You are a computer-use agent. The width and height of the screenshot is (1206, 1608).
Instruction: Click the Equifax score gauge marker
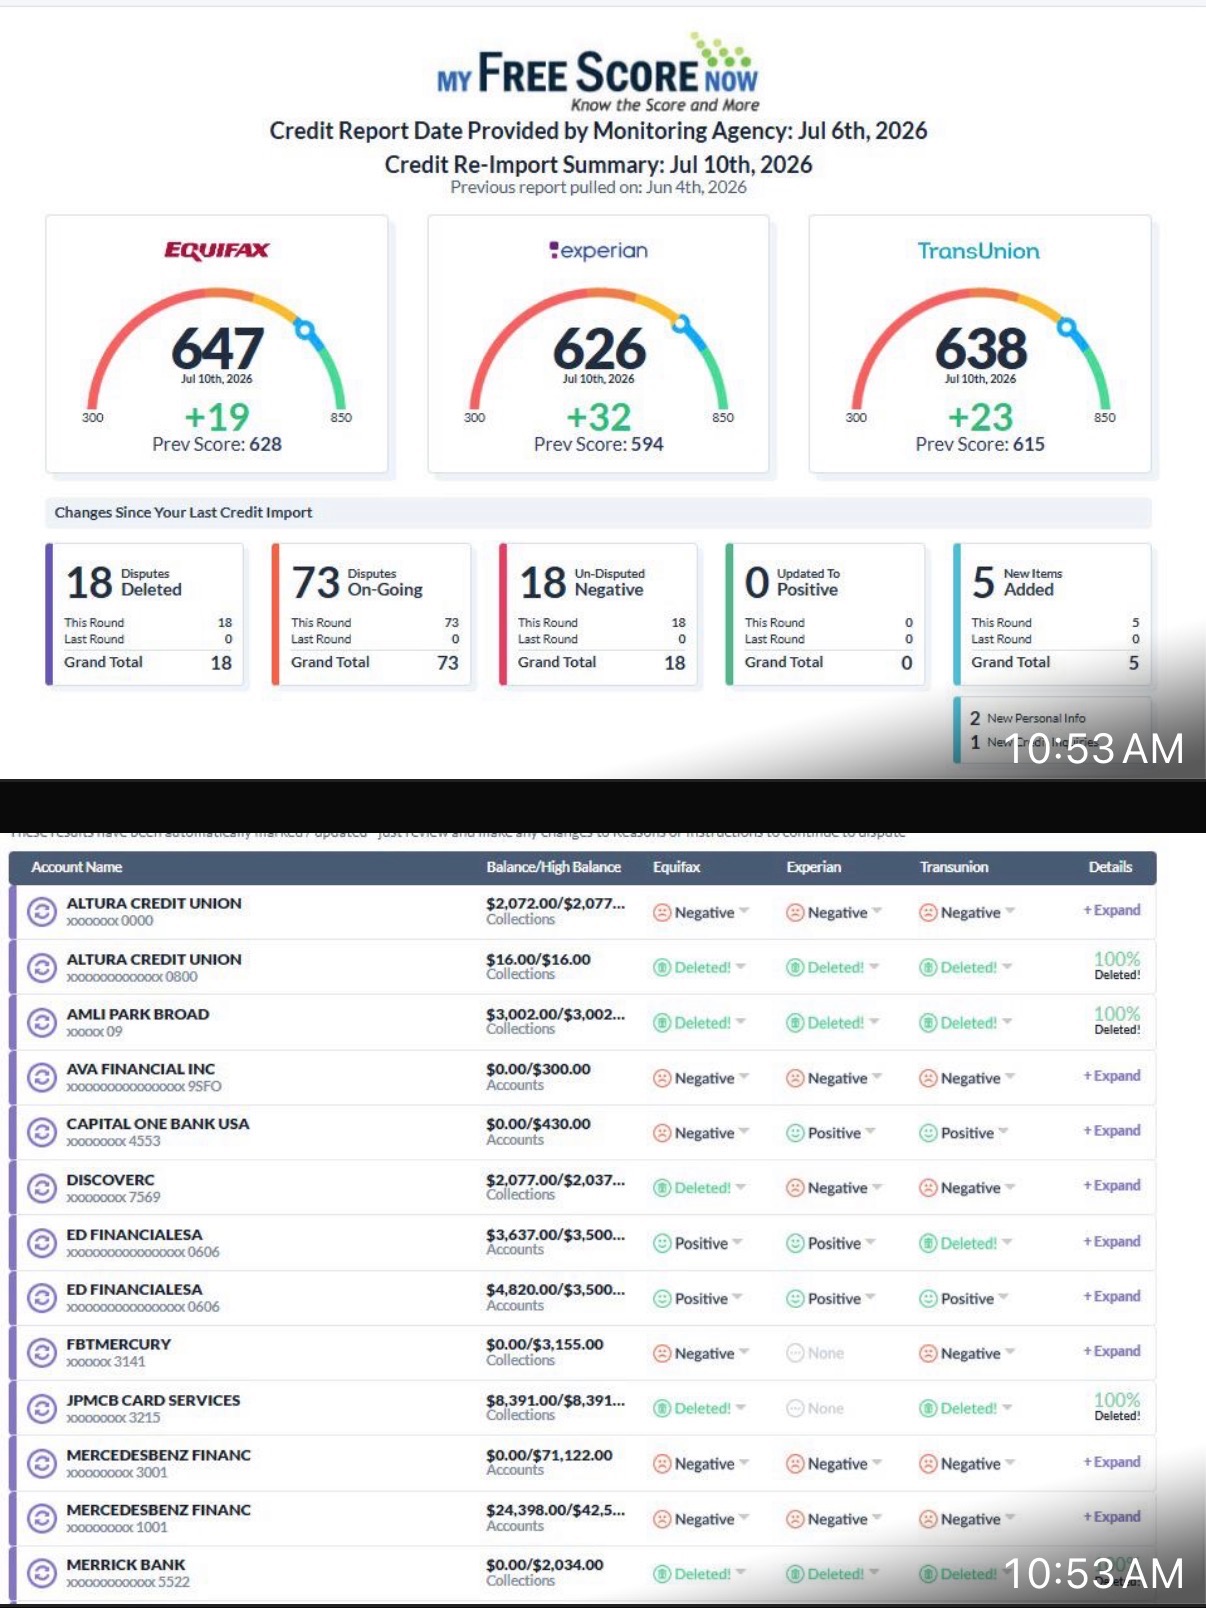point(305,329)
